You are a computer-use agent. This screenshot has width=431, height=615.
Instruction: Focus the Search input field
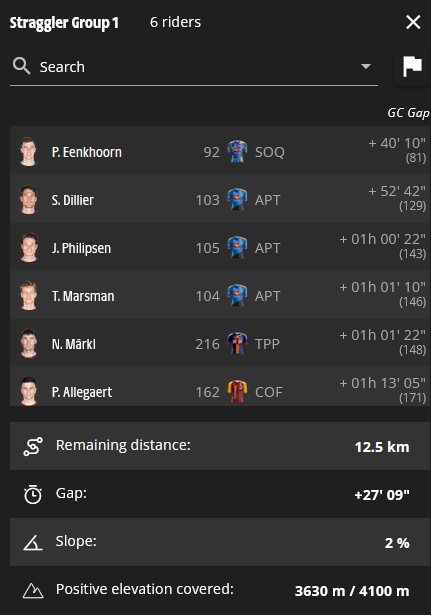(x=194, y=67)
